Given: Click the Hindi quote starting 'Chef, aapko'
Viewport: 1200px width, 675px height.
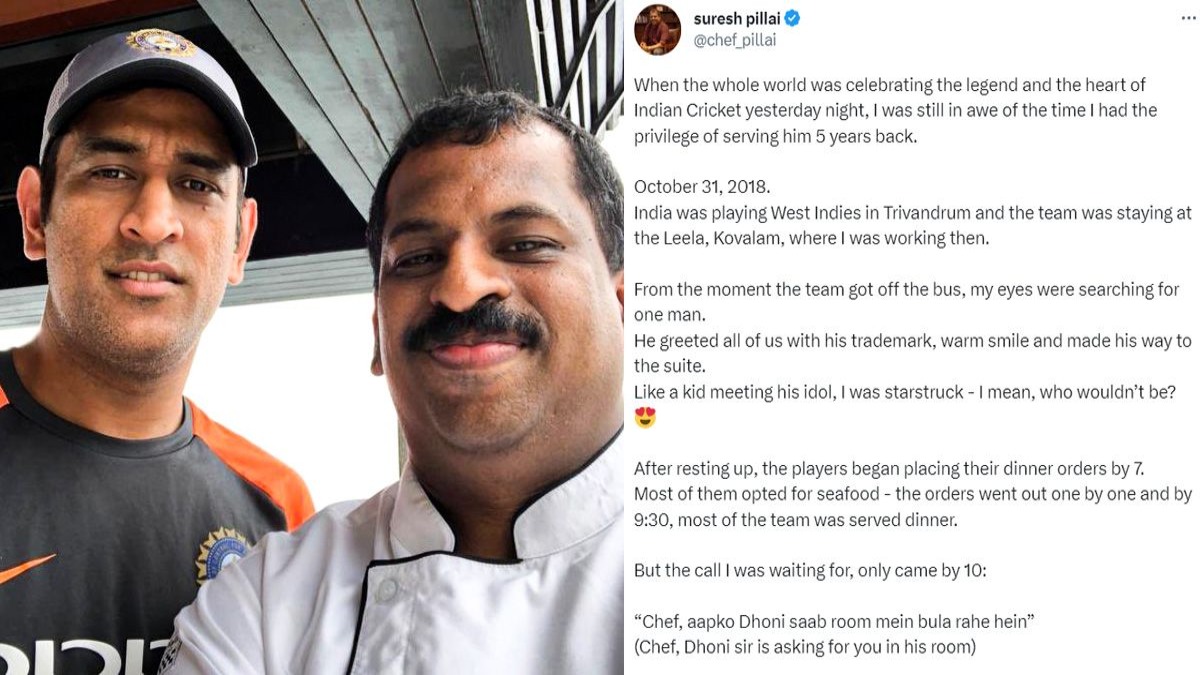Looking at the screenshot, I should tap(834, 622).
